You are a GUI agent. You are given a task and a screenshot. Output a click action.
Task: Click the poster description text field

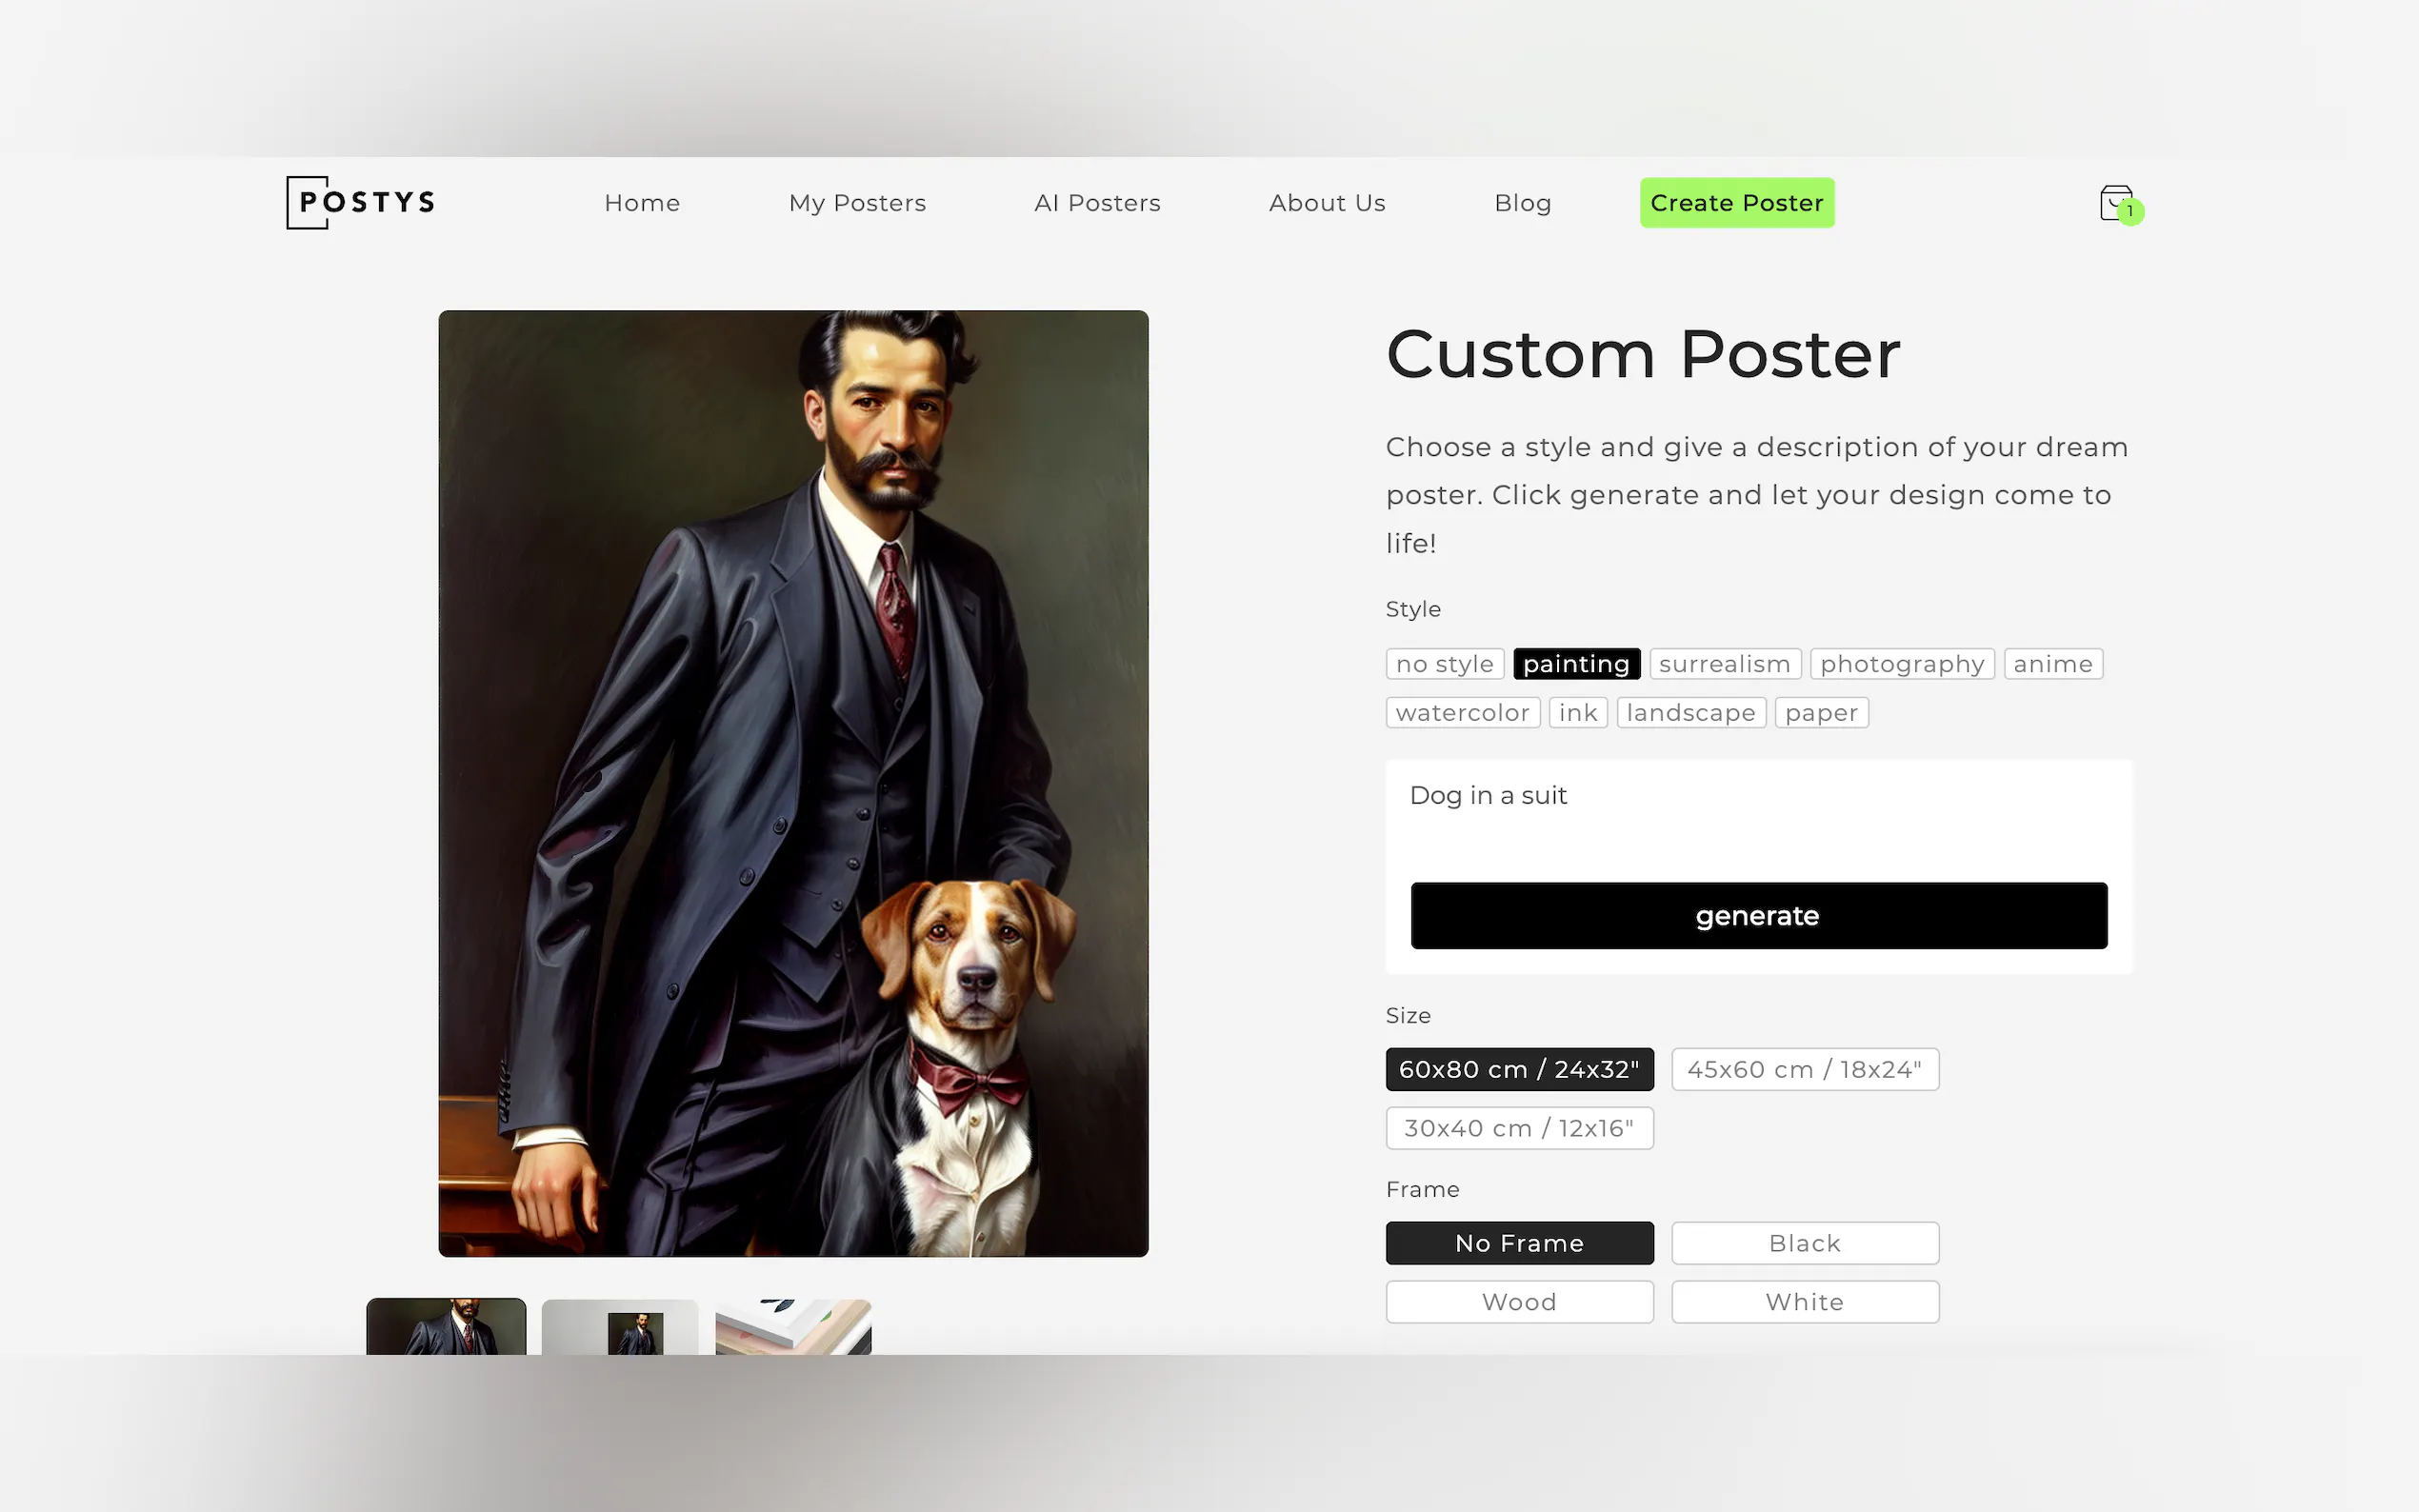tap(1758, 815)
